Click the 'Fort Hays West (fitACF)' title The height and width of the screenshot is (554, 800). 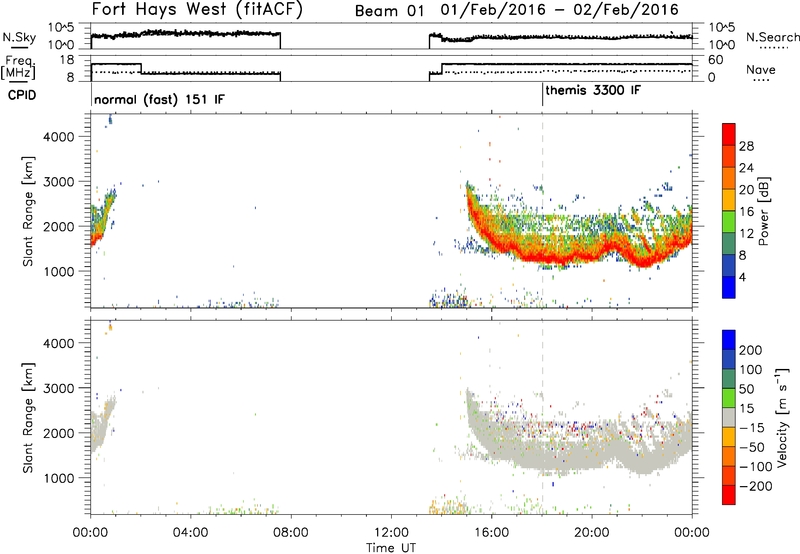point(197,10)
